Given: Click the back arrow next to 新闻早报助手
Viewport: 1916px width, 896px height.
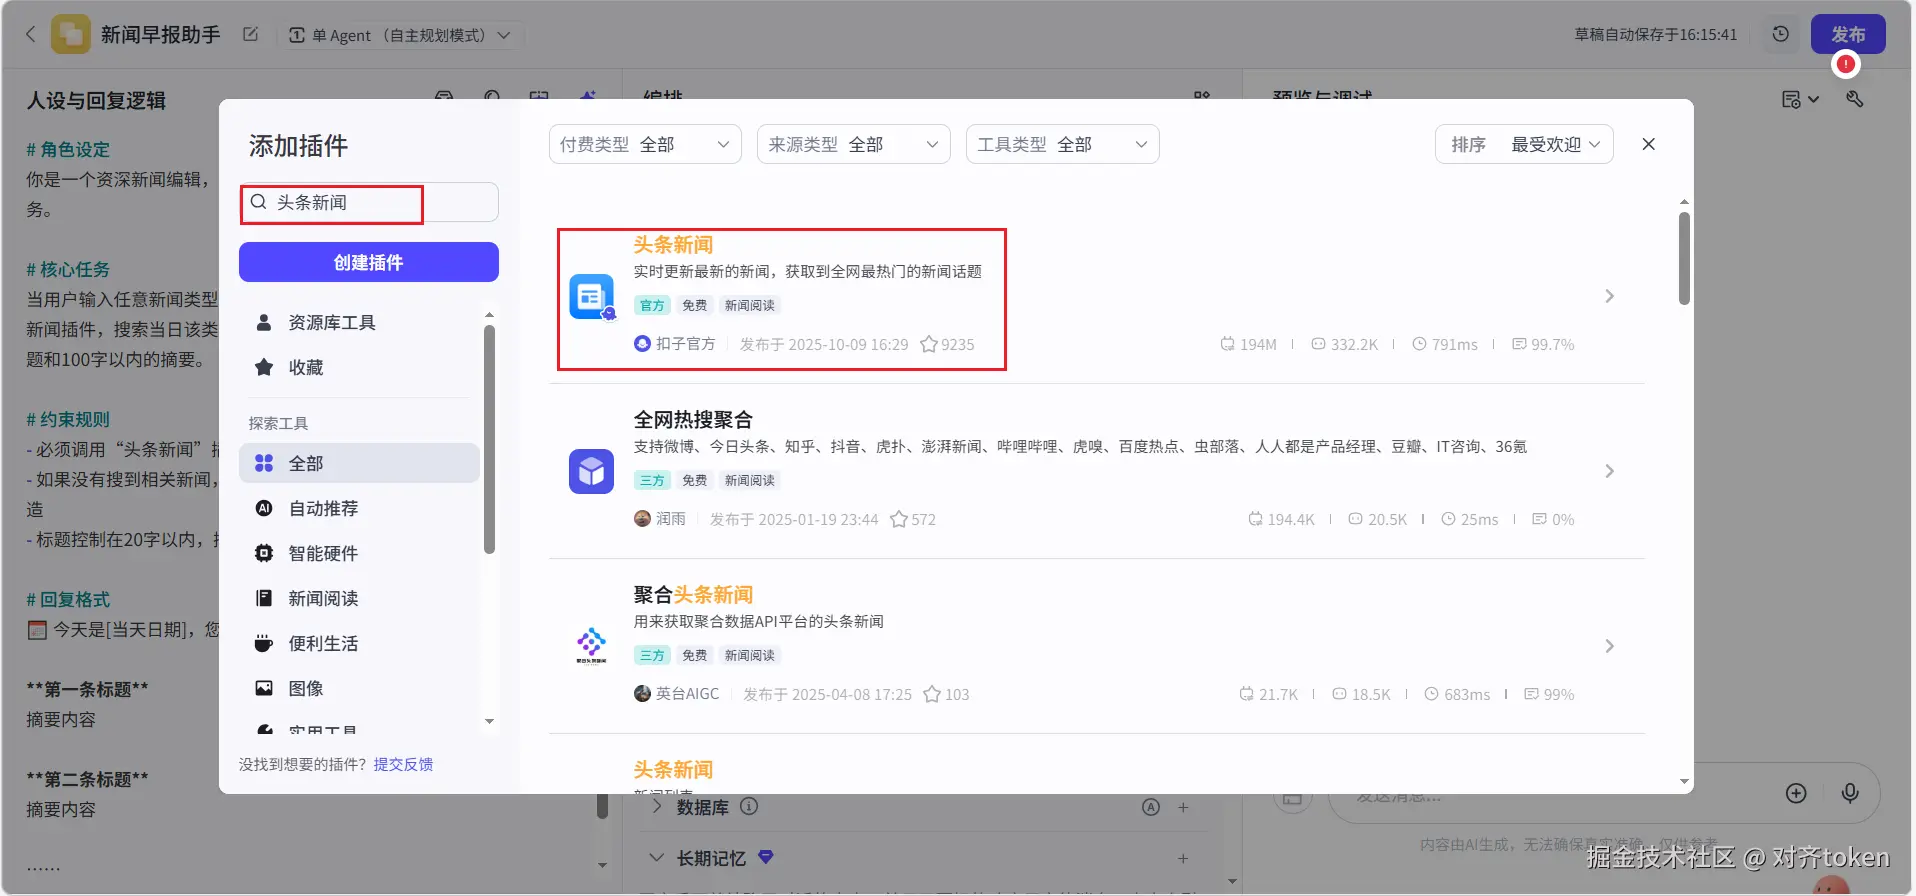Looking at the screenshot, I should [30, 34].
